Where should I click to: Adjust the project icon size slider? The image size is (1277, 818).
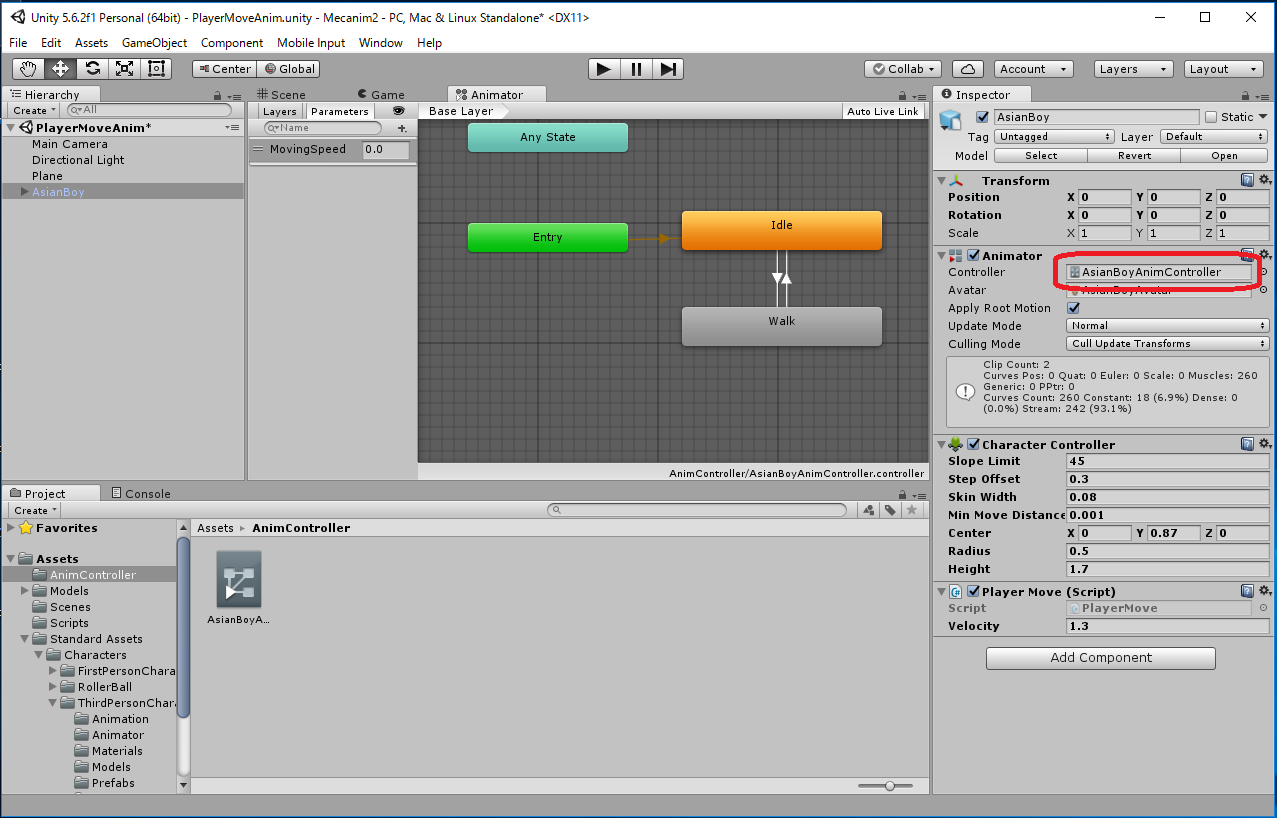click(890, 786)
